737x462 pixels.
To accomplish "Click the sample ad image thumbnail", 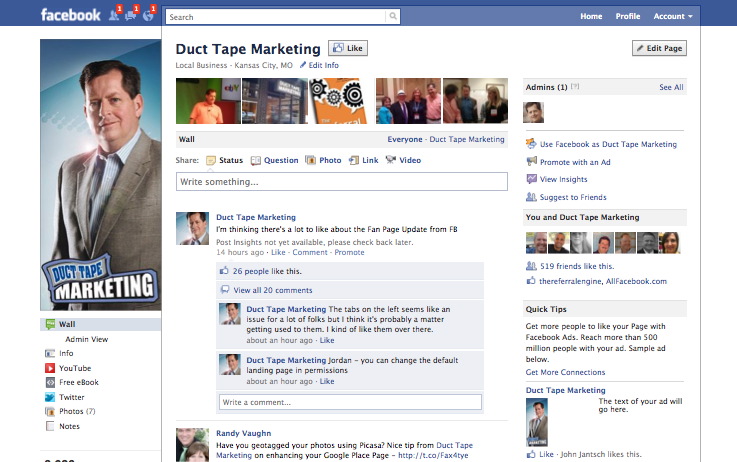I will pyautogui.click(x=537, y=423).
